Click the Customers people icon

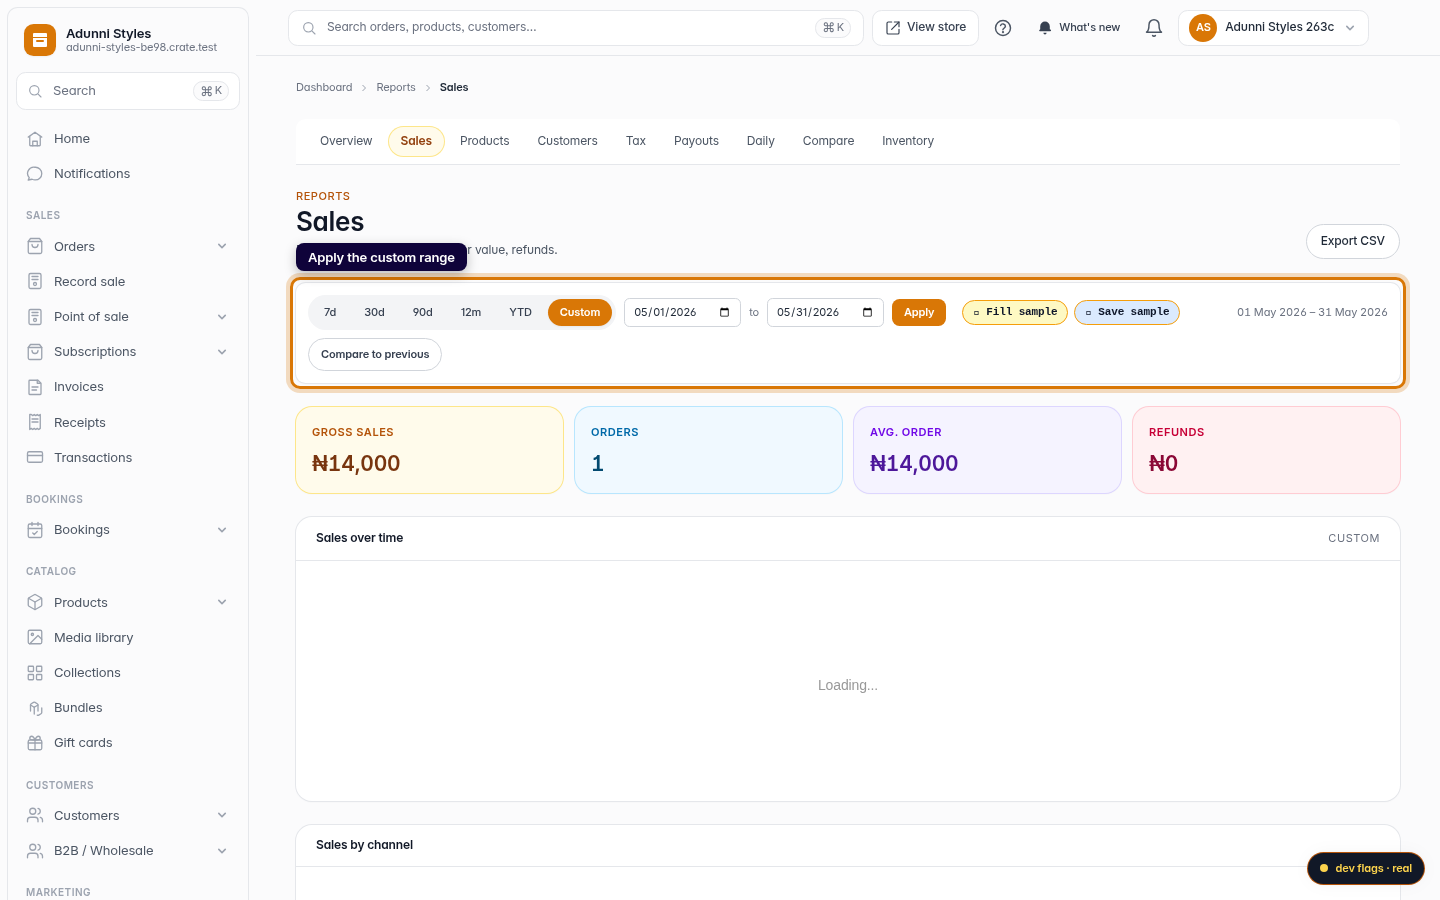point(35,815)
